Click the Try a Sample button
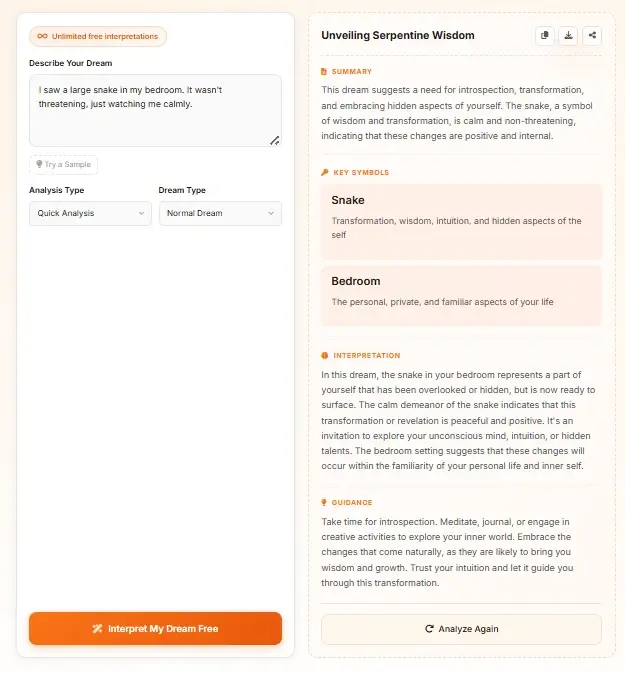The image size is (625, 673). (64, 164)
